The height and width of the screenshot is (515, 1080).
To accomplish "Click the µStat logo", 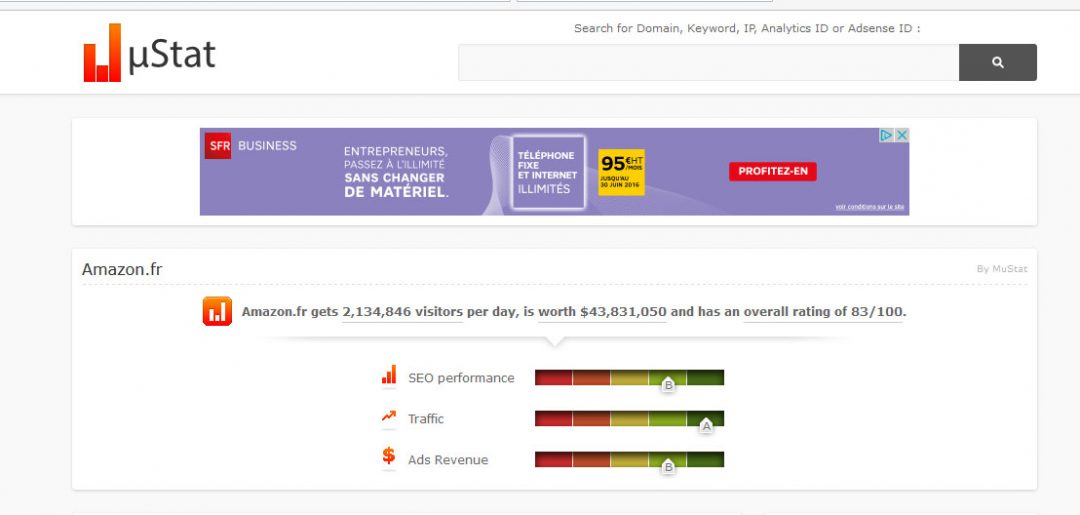I will [x=149, y=53].
